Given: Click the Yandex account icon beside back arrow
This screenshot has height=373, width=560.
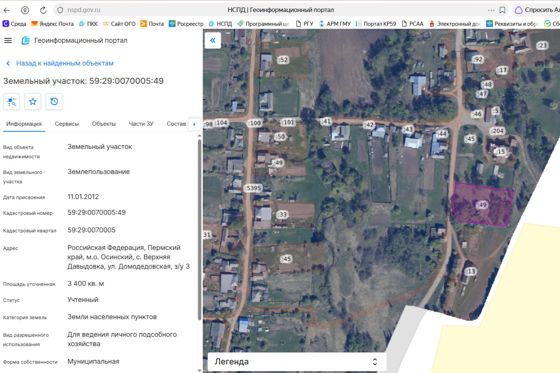Looking at the screenshot, I should [x=25, y=10].
